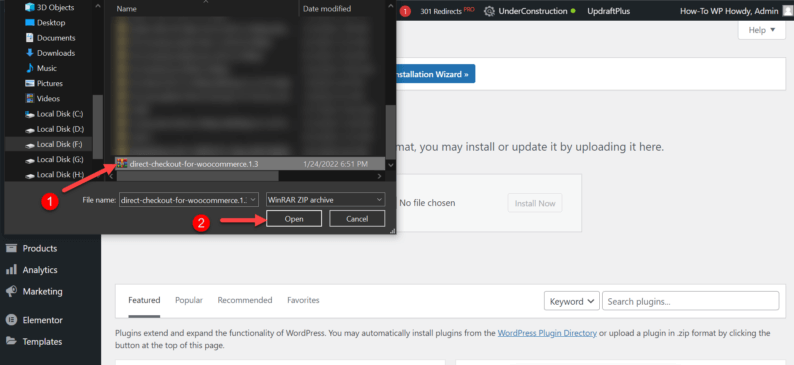Click the navigation pane vertical scrollbar
This screenshot has height=365, width=794.
coord(98,127)
